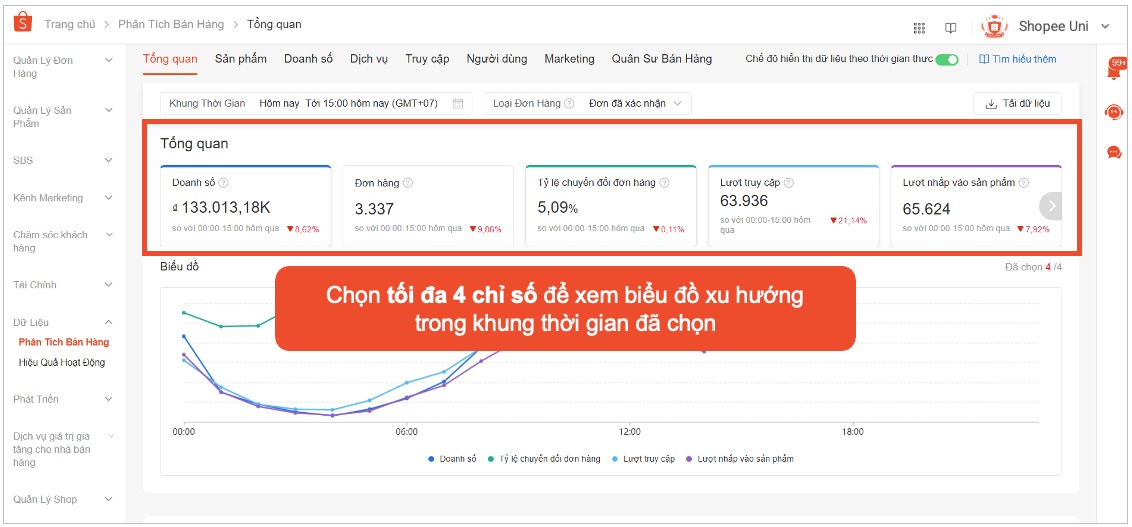Select the Tổng quan tab
This screenshot has height=527, width=1132.
coord(170,58)
